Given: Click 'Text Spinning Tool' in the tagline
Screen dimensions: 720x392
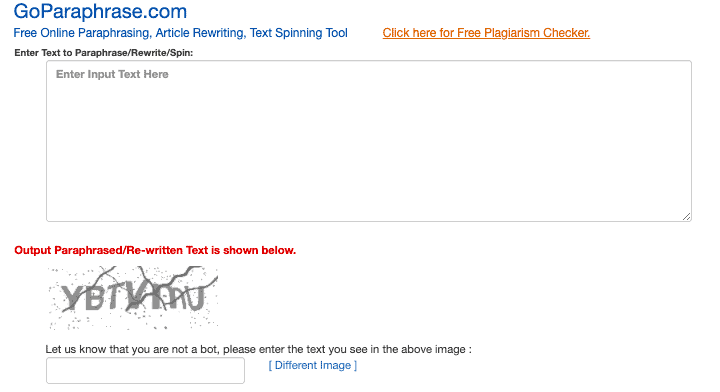Looking at the screenshot, I should 298,33.
